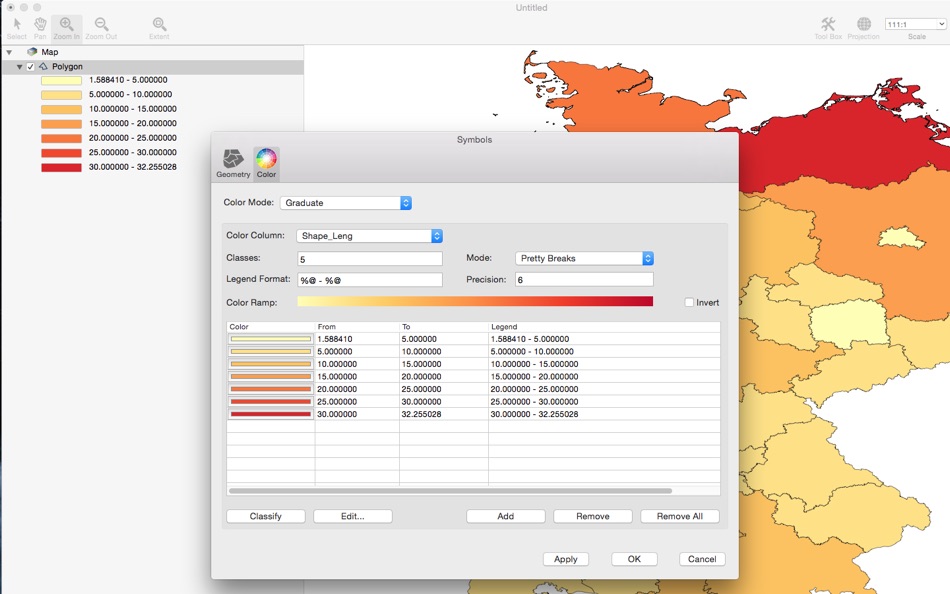
Task: Click the Add button
Action: pos(505,516)
